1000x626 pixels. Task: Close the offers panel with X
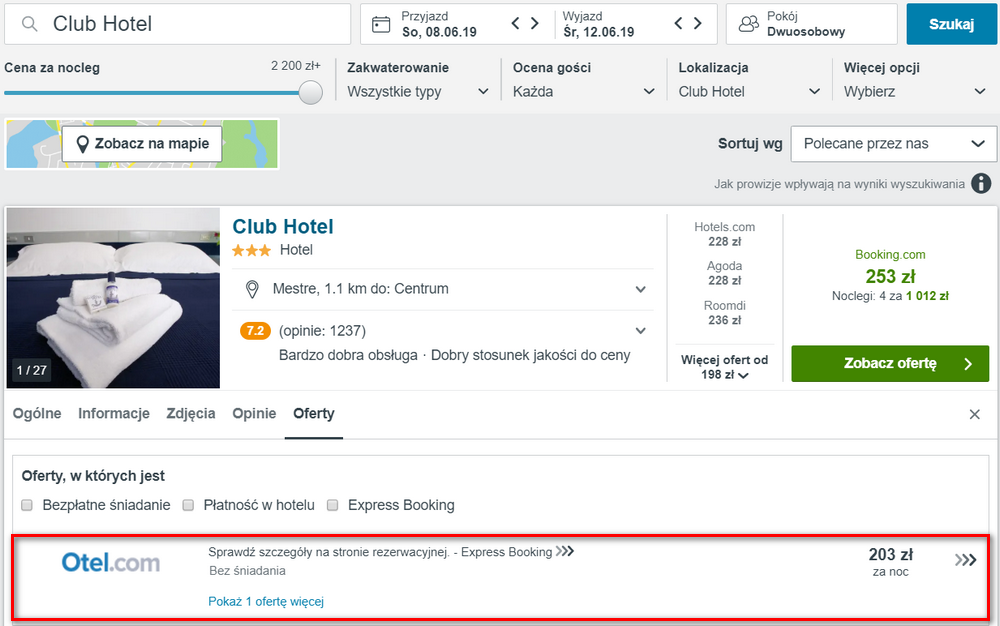(974, 414)
